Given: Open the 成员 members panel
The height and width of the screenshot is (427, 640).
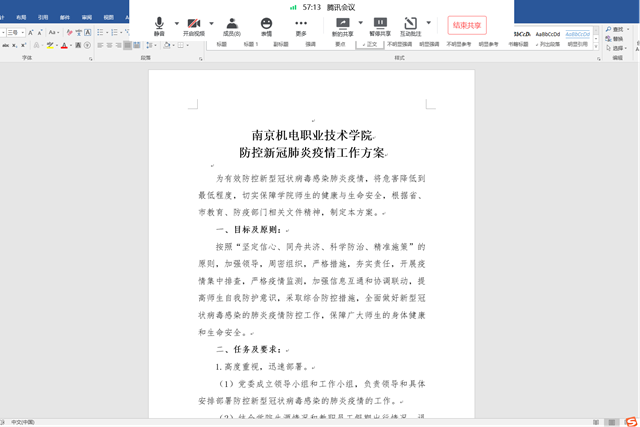Looking at the screenshot, I should coord(231,26).
